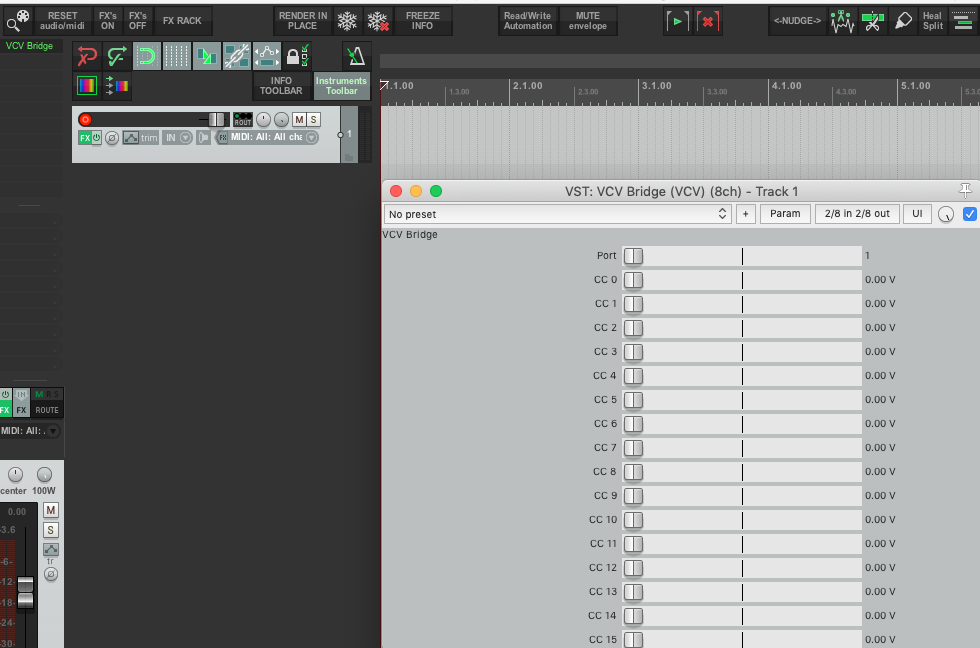Click the UI button in VCV Bridge

click(x=917, y=214)
